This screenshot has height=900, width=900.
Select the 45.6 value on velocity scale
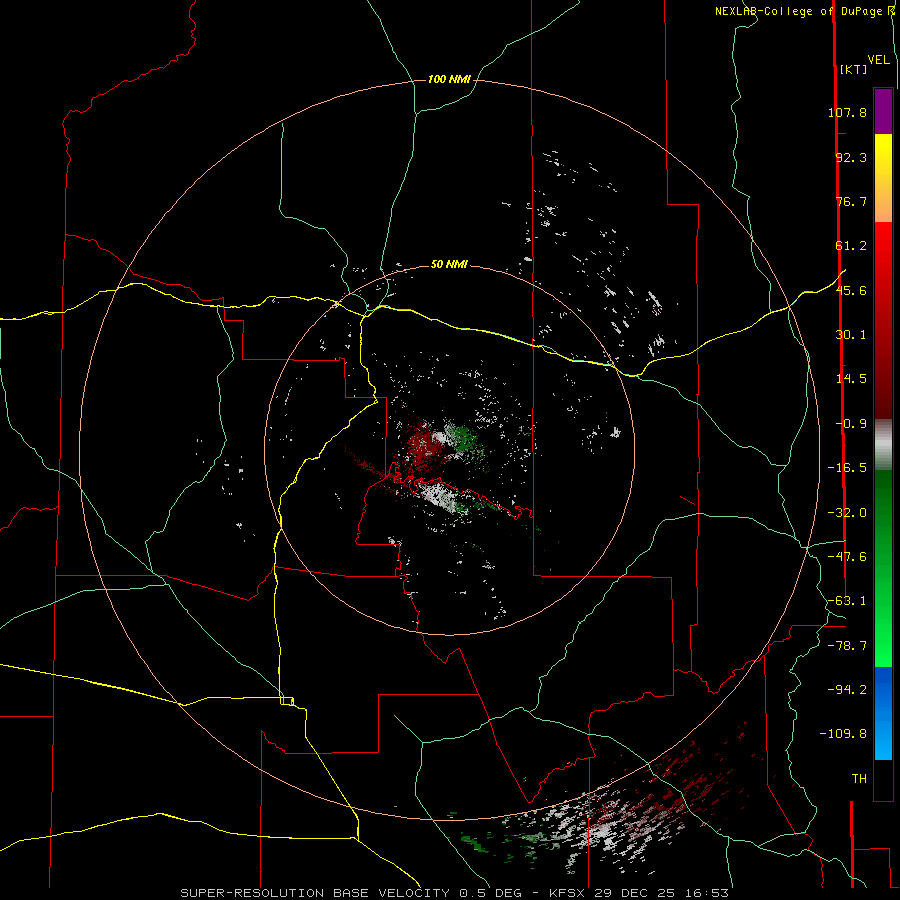(x=851, y=290)
